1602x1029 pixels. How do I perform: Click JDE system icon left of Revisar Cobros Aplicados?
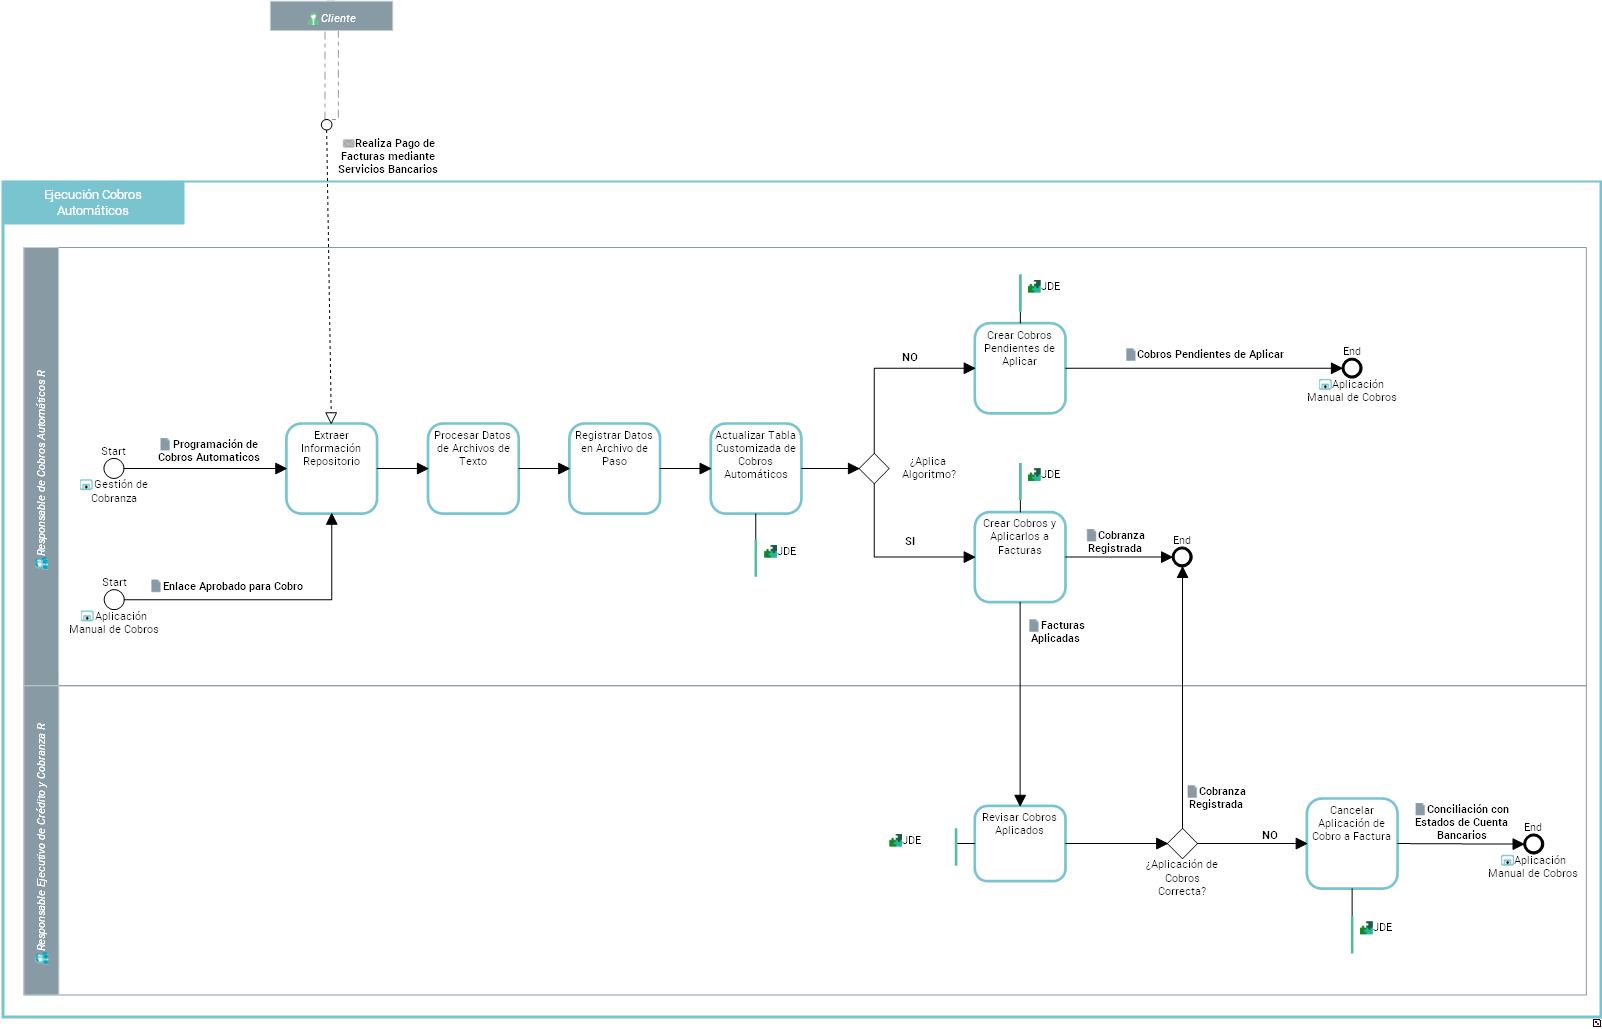click(x=895, y=840)
